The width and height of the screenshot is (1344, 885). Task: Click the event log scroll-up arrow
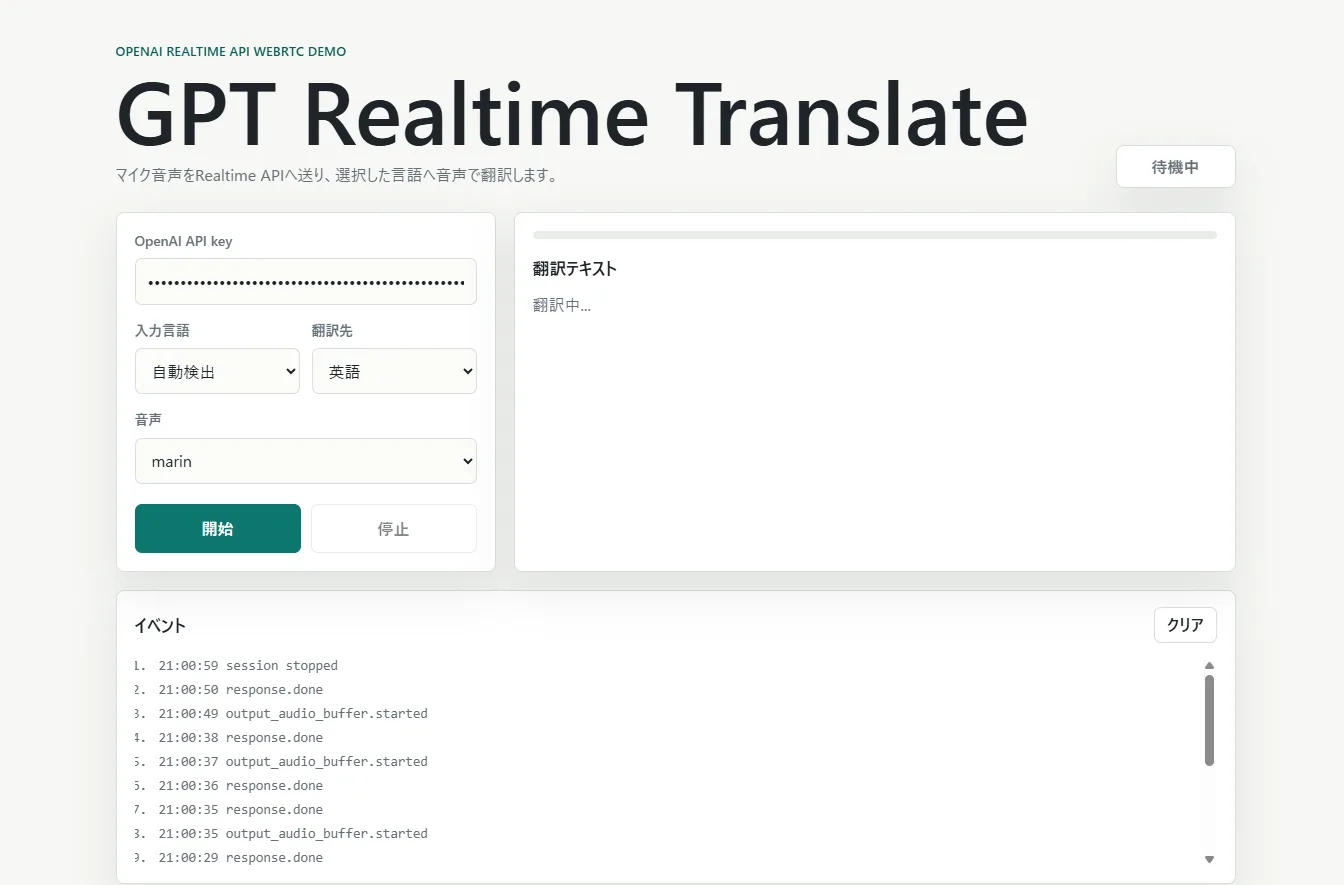click(x=1209, y=666)
